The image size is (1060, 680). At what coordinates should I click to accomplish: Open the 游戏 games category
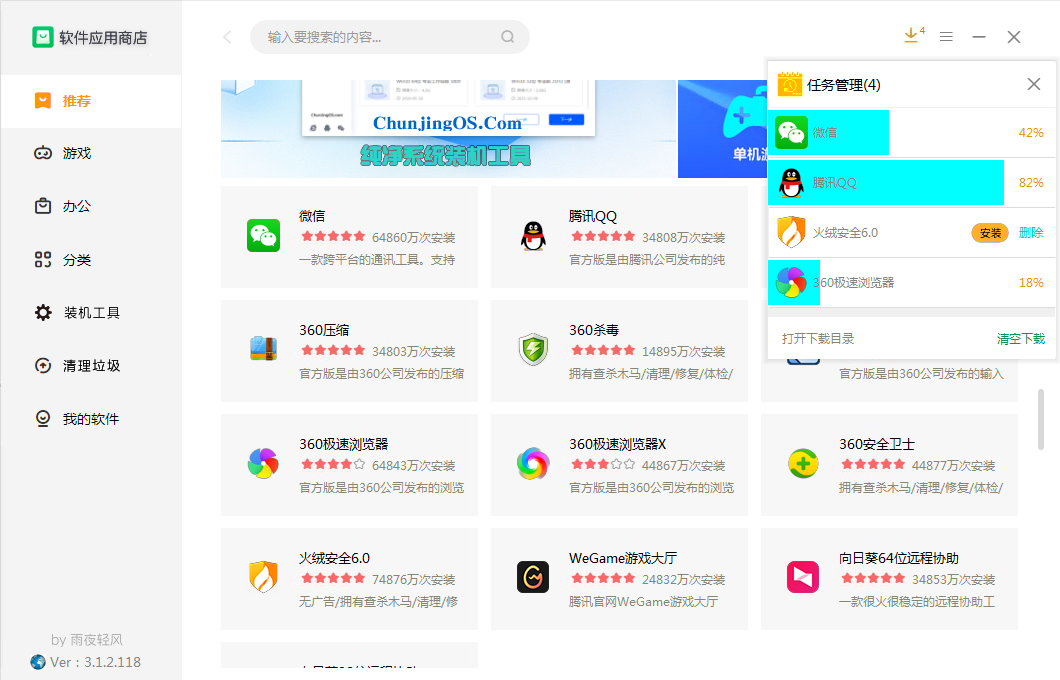point(91,153)
